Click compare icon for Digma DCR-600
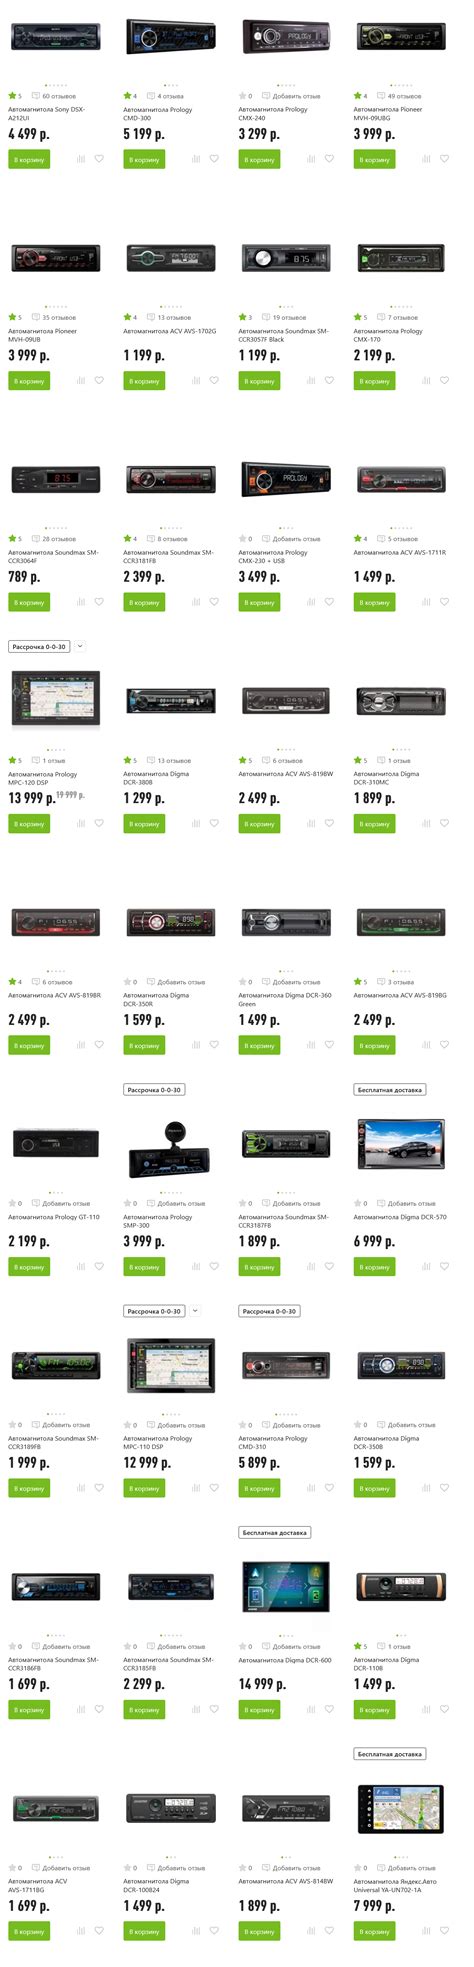The width and height of the screenshot is (474, 1967). 311,1709
